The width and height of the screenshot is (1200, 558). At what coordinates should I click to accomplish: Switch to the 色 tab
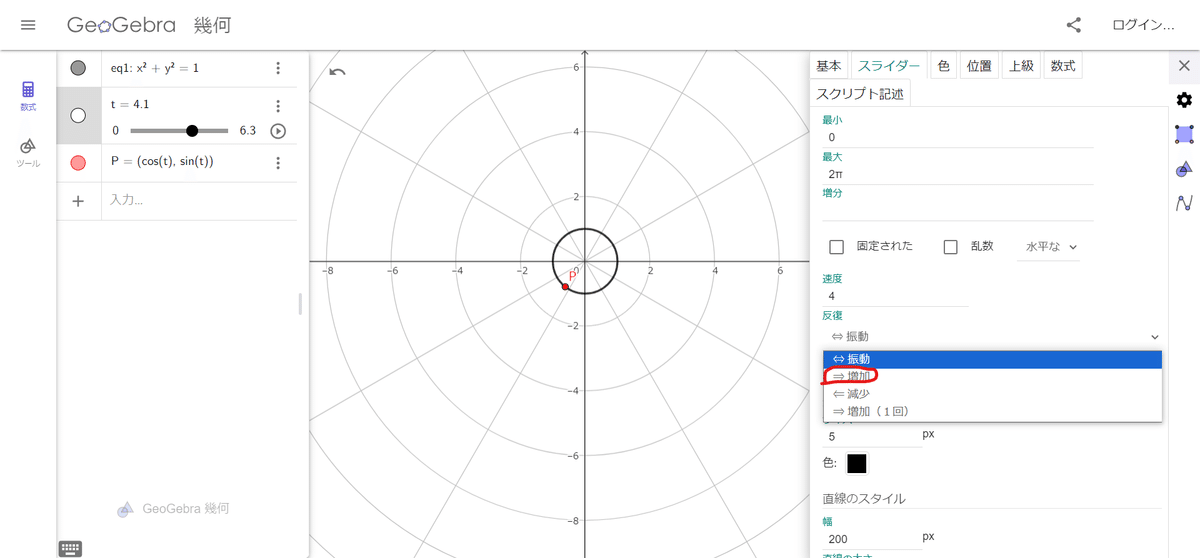tap(943, 66)
